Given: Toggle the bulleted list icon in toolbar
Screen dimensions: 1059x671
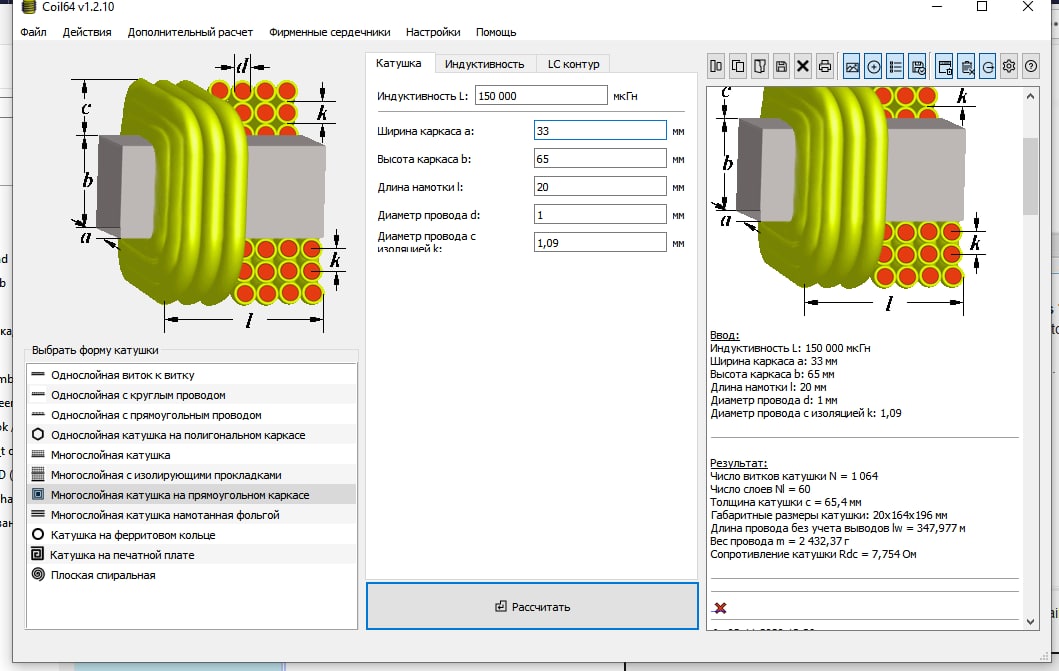Looking at the screenshot, I should tap(896, 67).
